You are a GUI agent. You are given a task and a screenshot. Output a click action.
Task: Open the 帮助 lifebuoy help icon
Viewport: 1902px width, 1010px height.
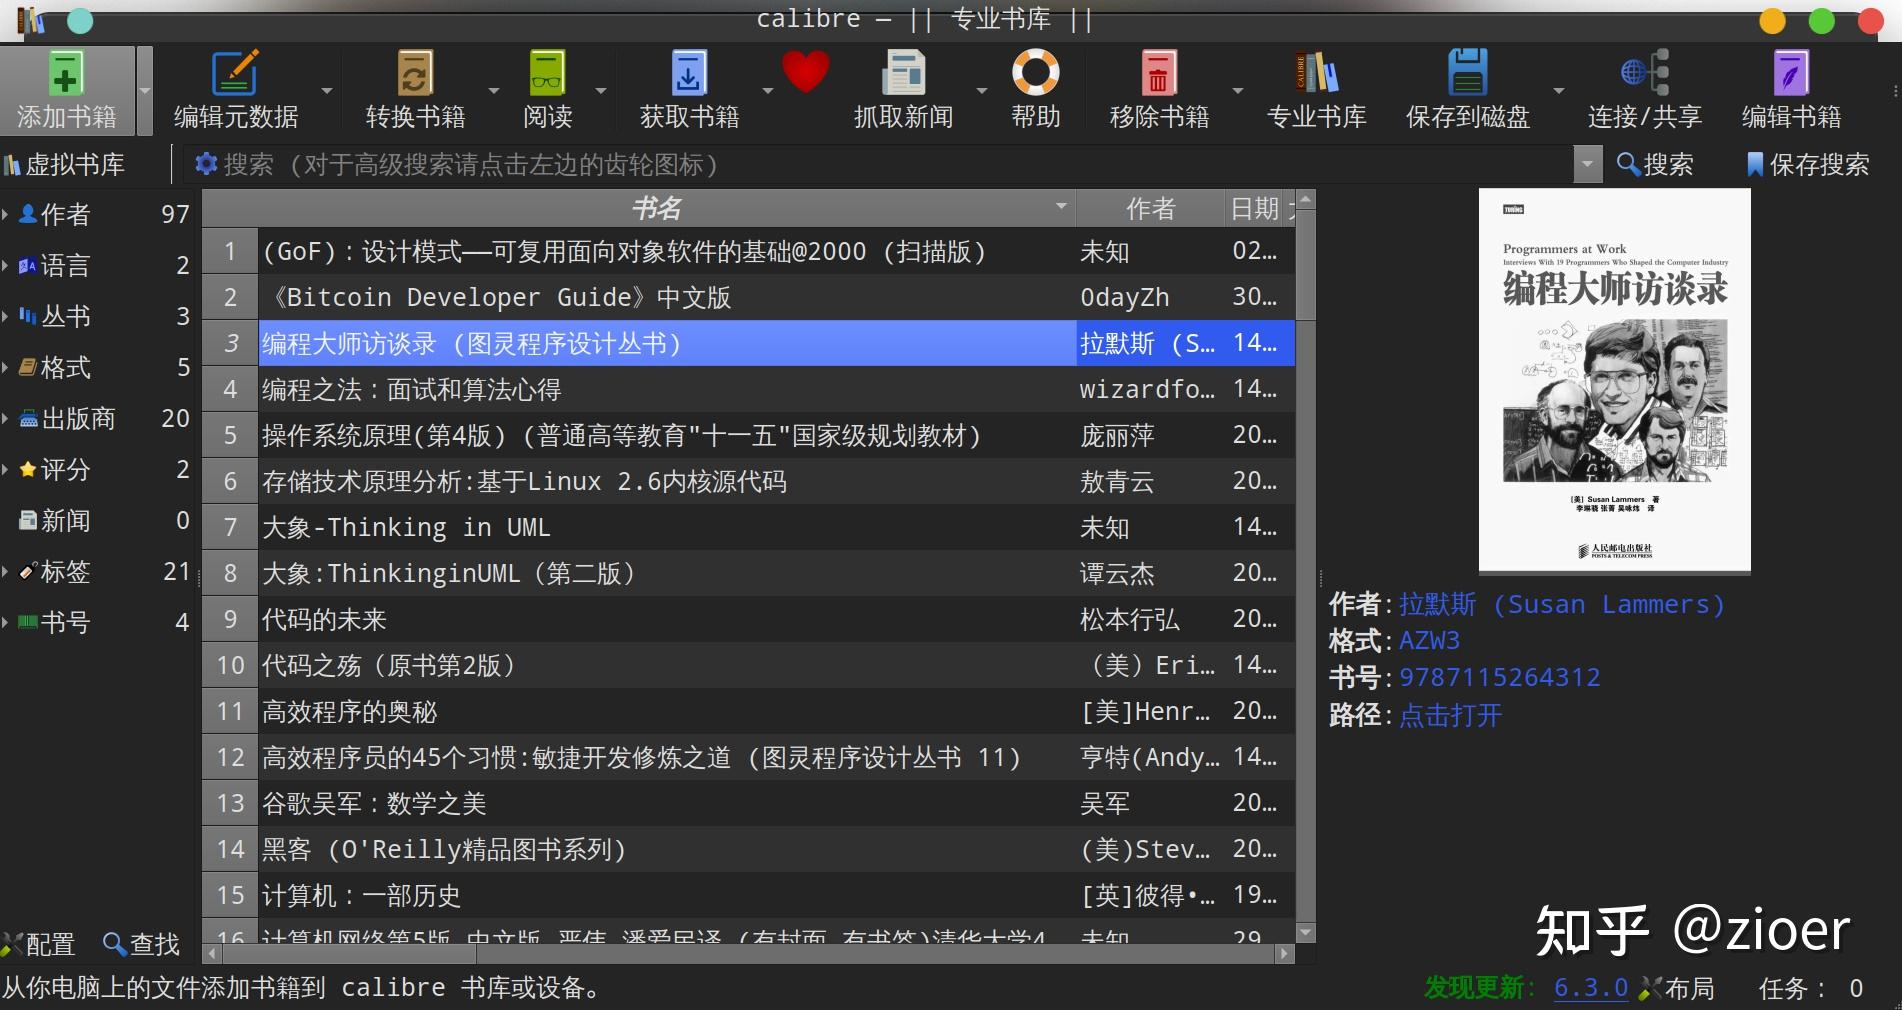click(x=1036, y=73)
